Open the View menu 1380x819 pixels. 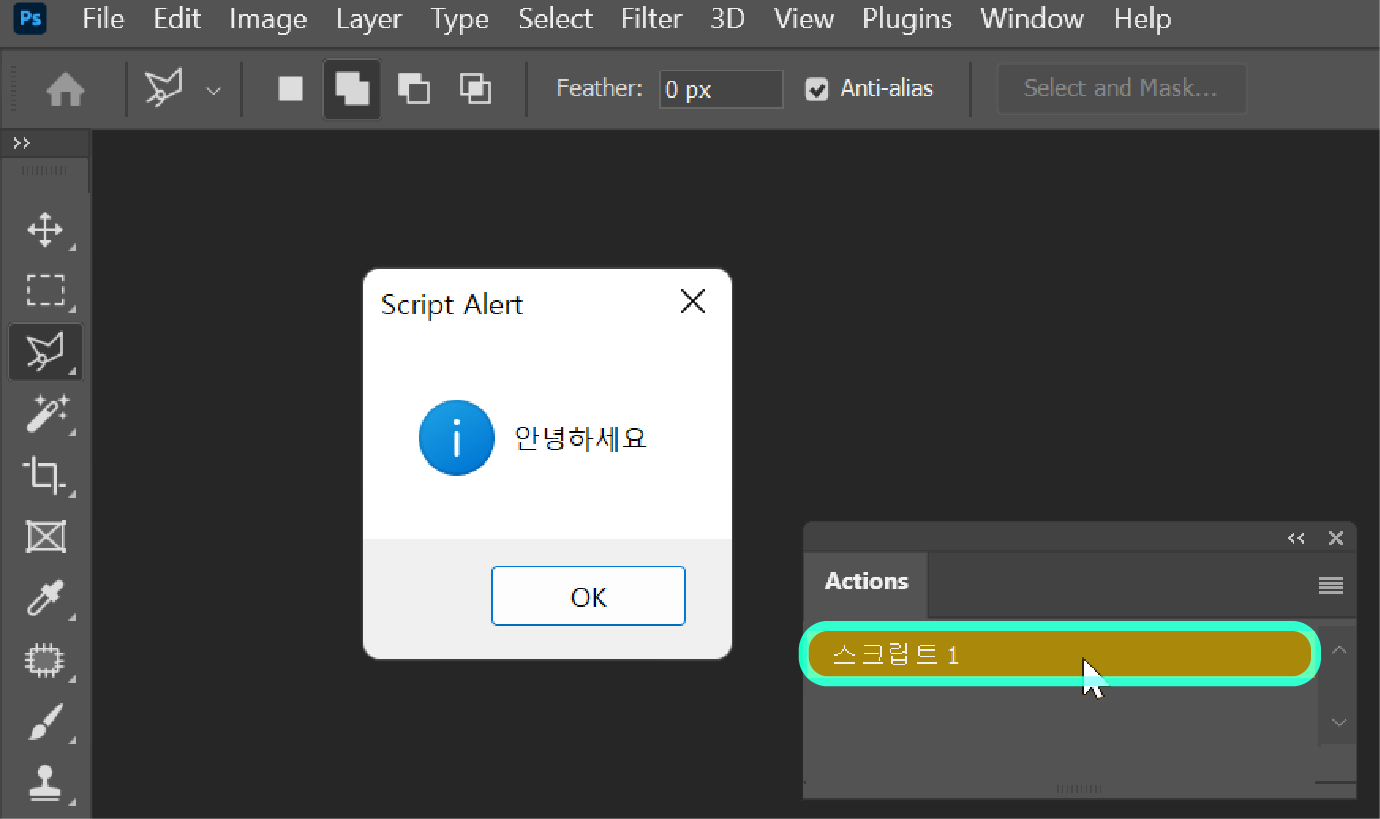tap(803, 18)
